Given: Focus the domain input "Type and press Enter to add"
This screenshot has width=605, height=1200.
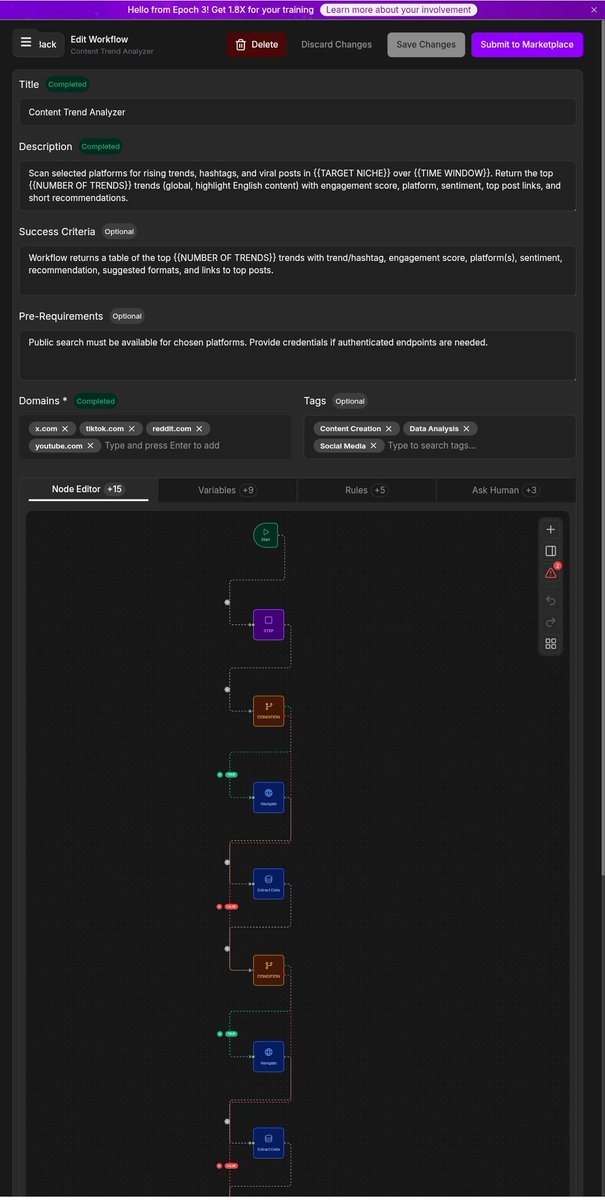Looking at the screenshot, I should click(162, 445).
